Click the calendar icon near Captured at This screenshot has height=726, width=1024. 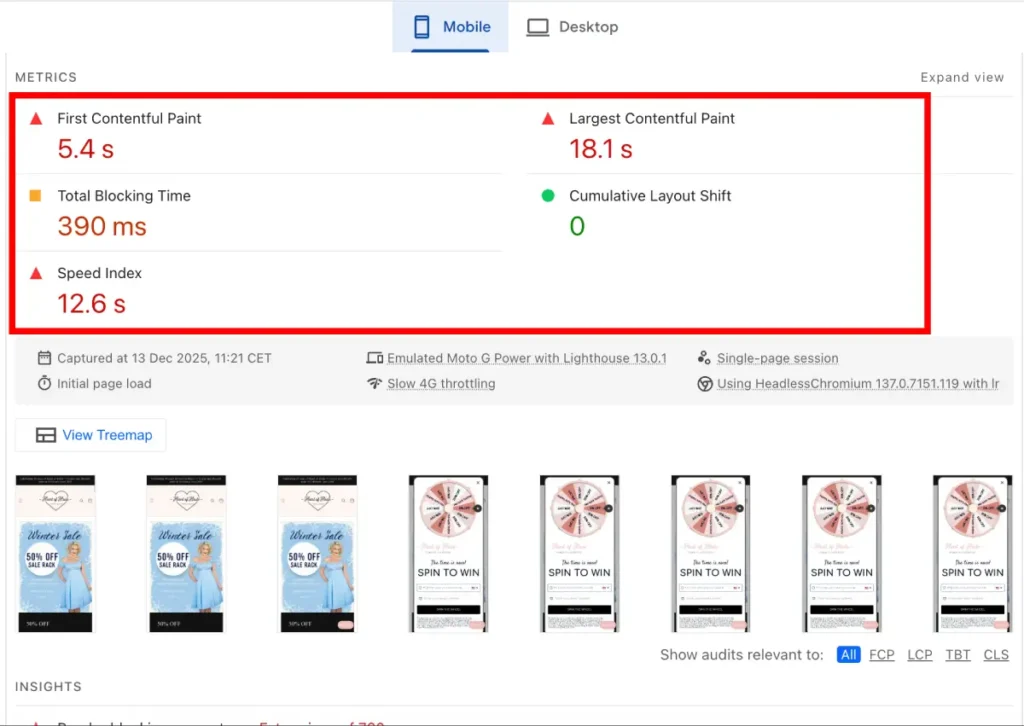[x=44, y=358]
